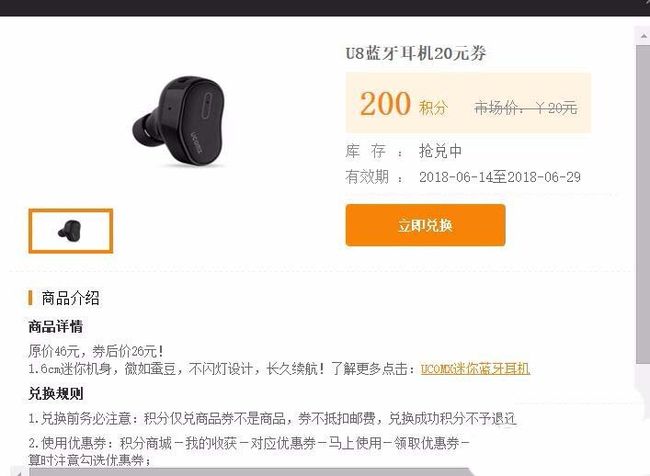650x476 pixels.
Task: Click the horizontal scrollbar at bottom
Action: point(249,473)
